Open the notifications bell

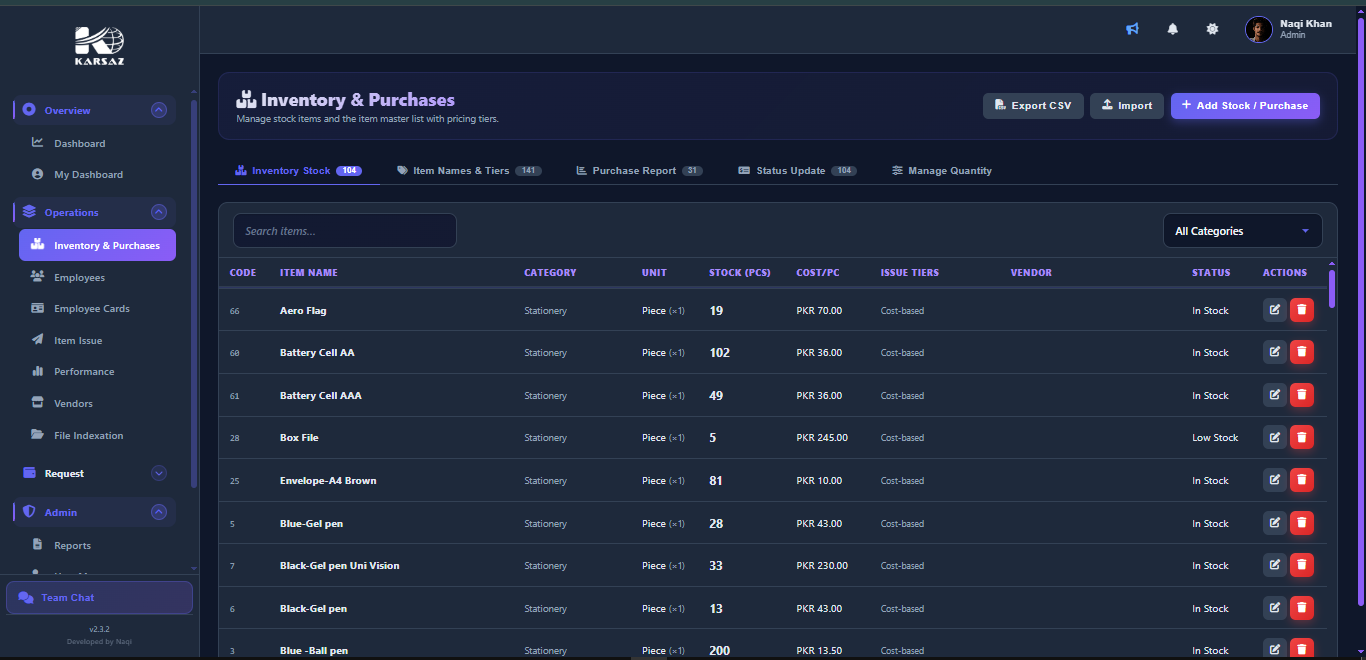tap(1173, 29)
